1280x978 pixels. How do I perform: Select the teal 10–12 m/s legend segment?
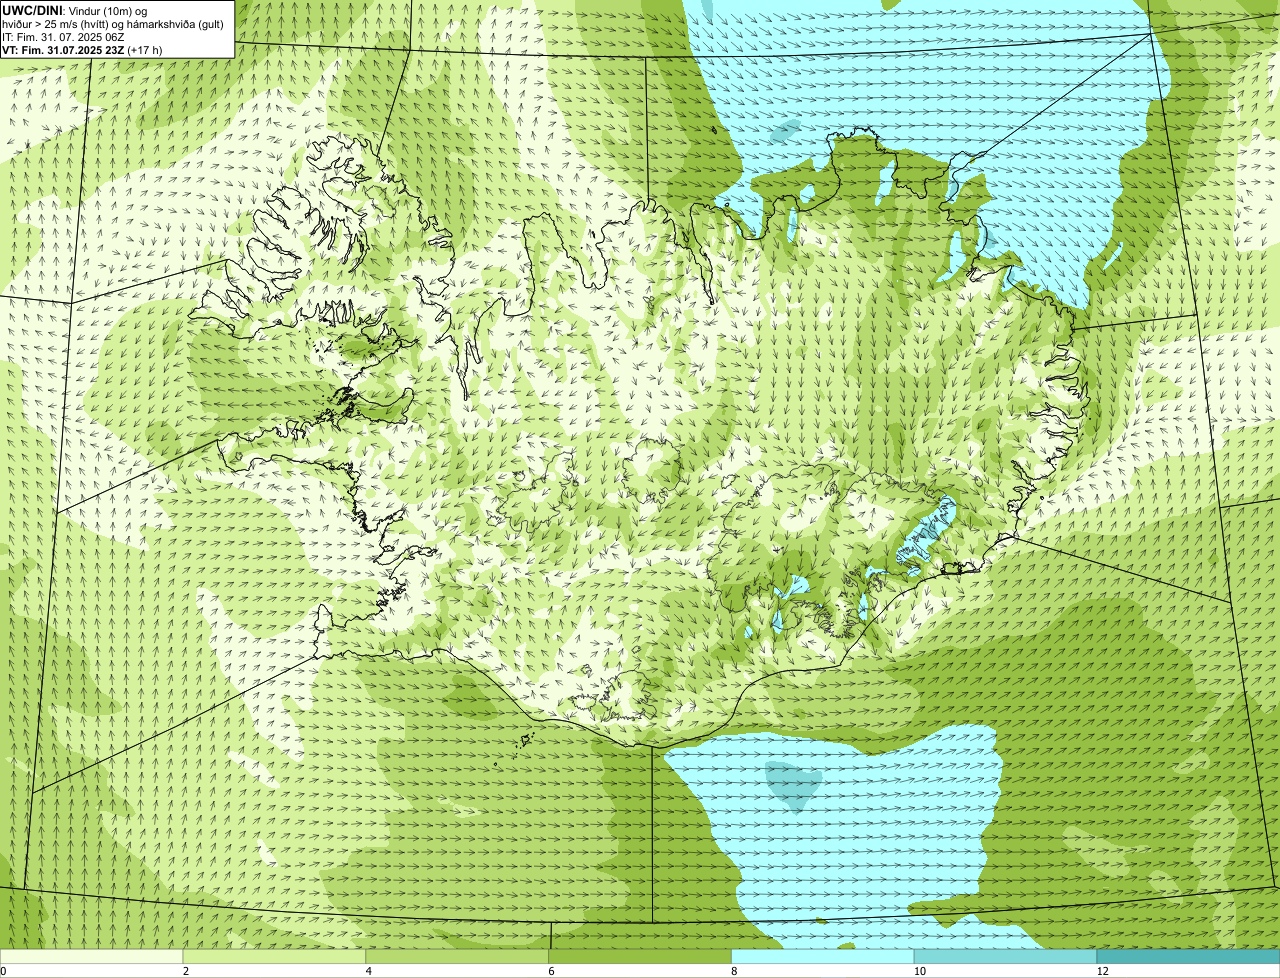tap(1006, 956)
